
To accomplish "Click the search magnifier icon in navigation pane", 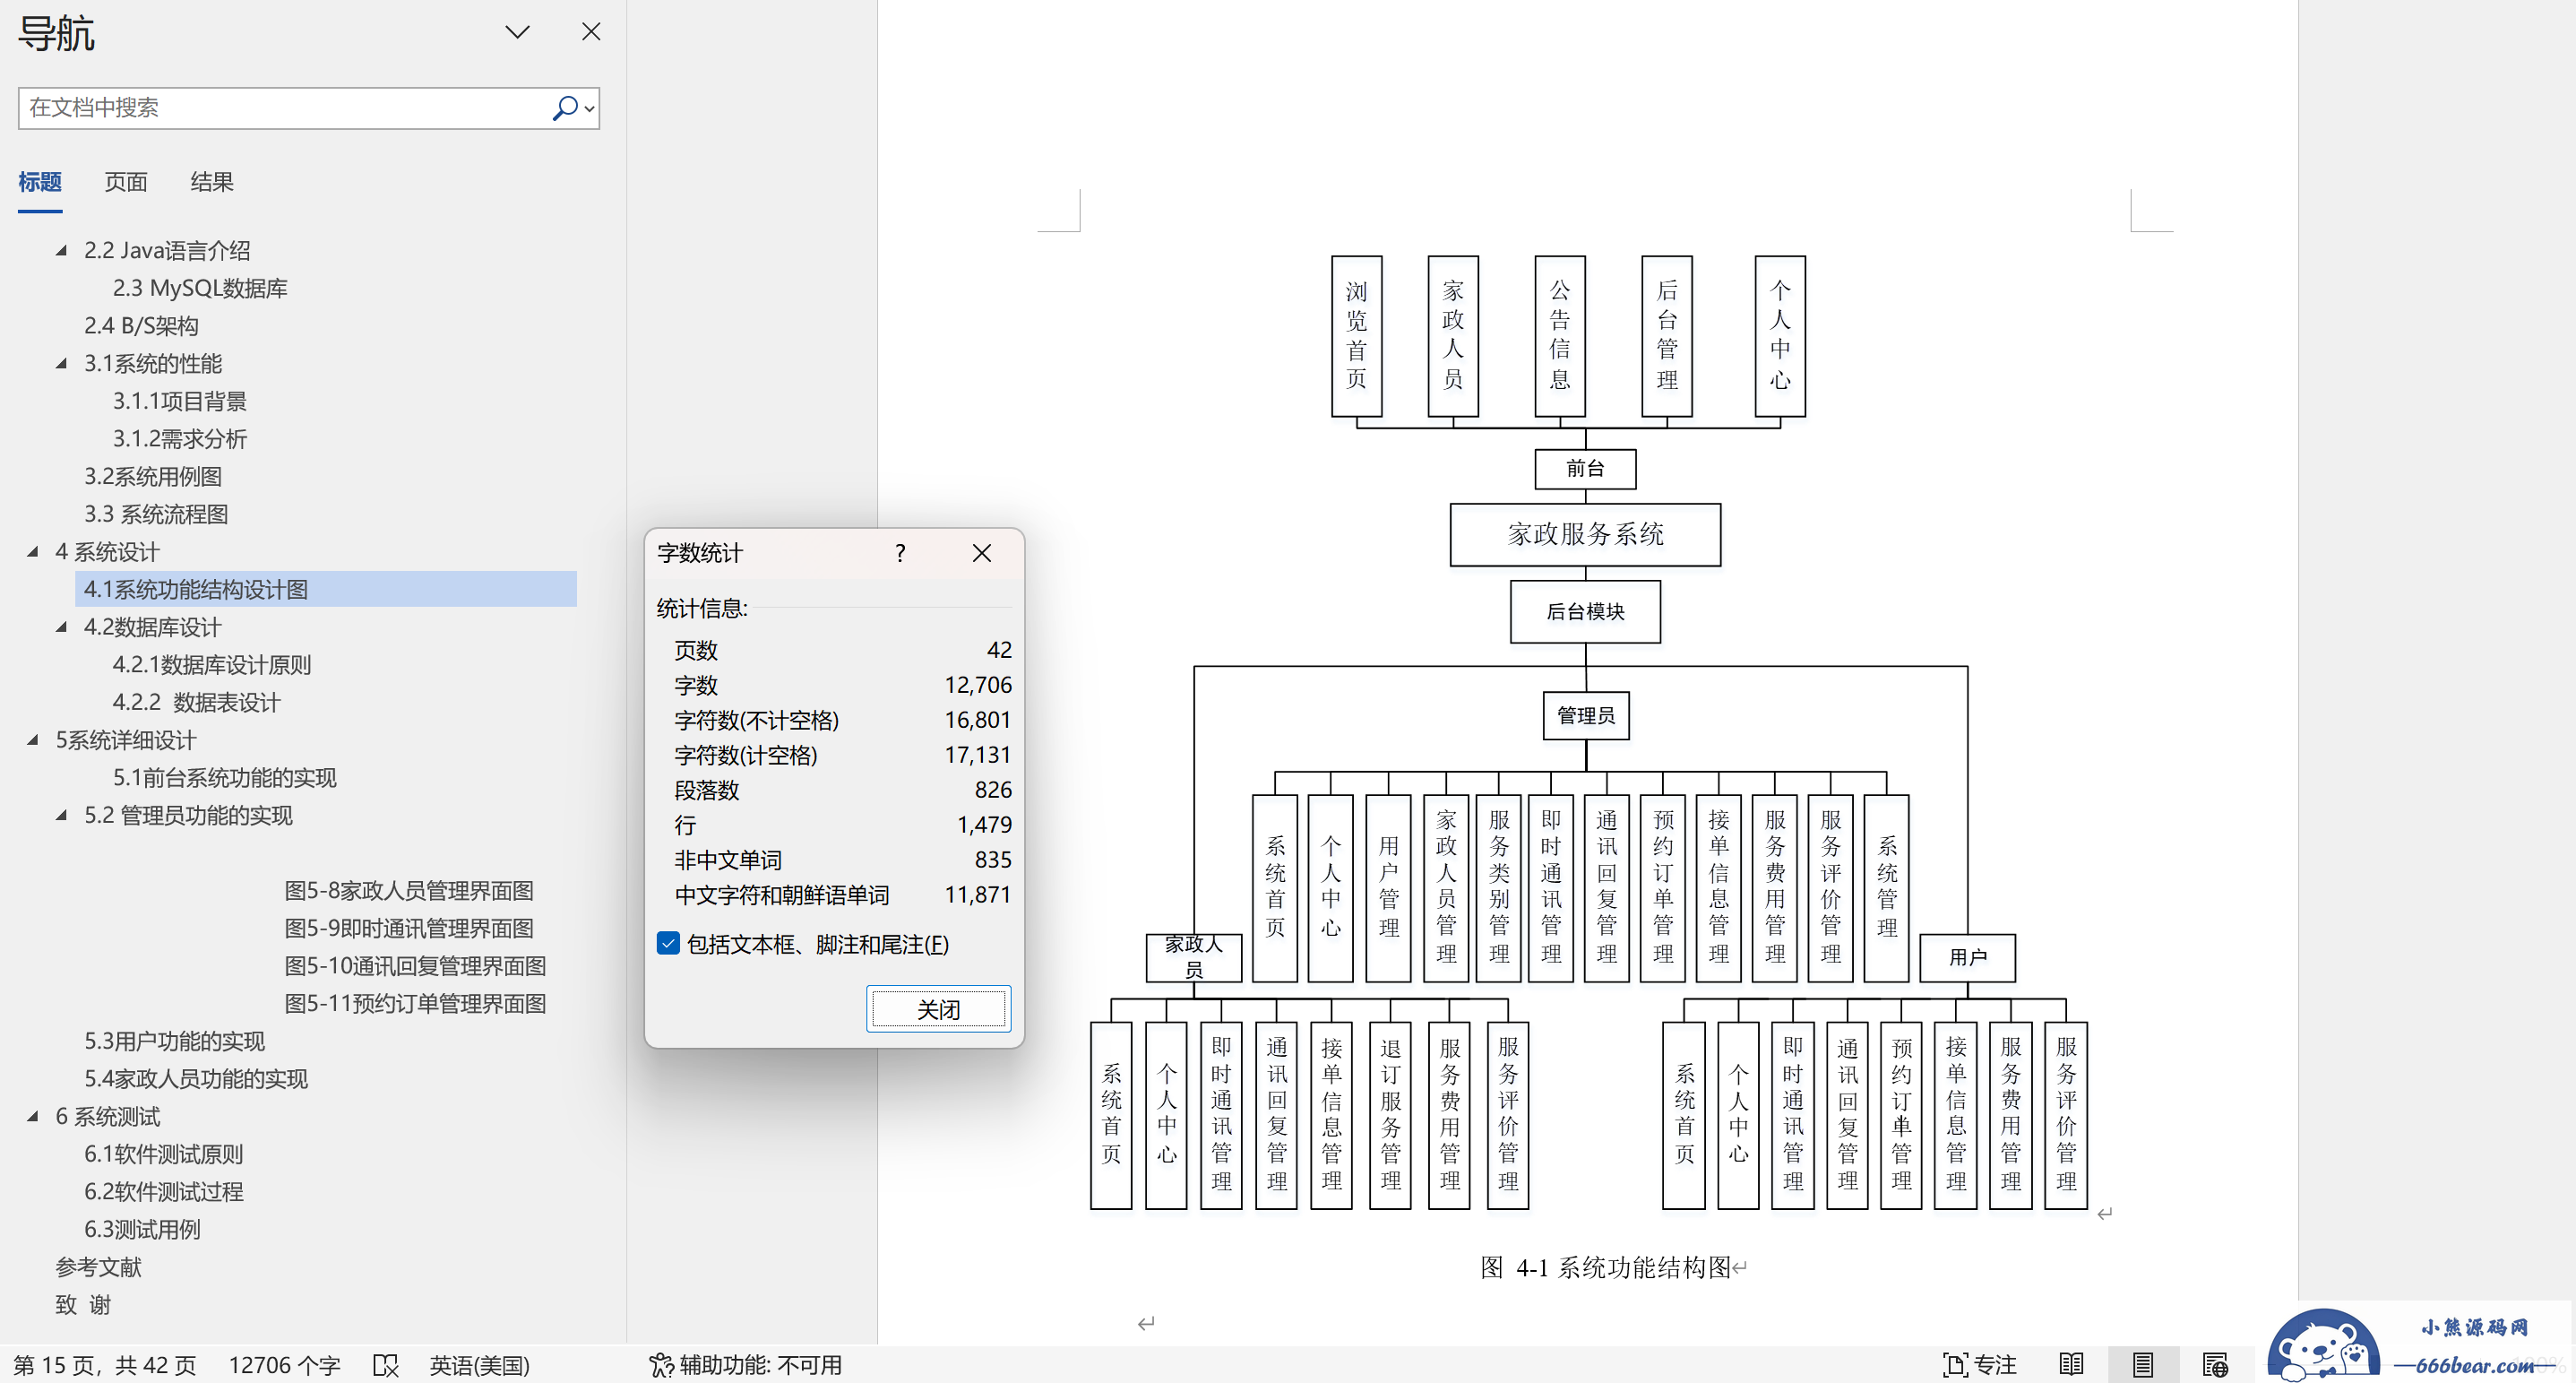I will click(564, 107).
